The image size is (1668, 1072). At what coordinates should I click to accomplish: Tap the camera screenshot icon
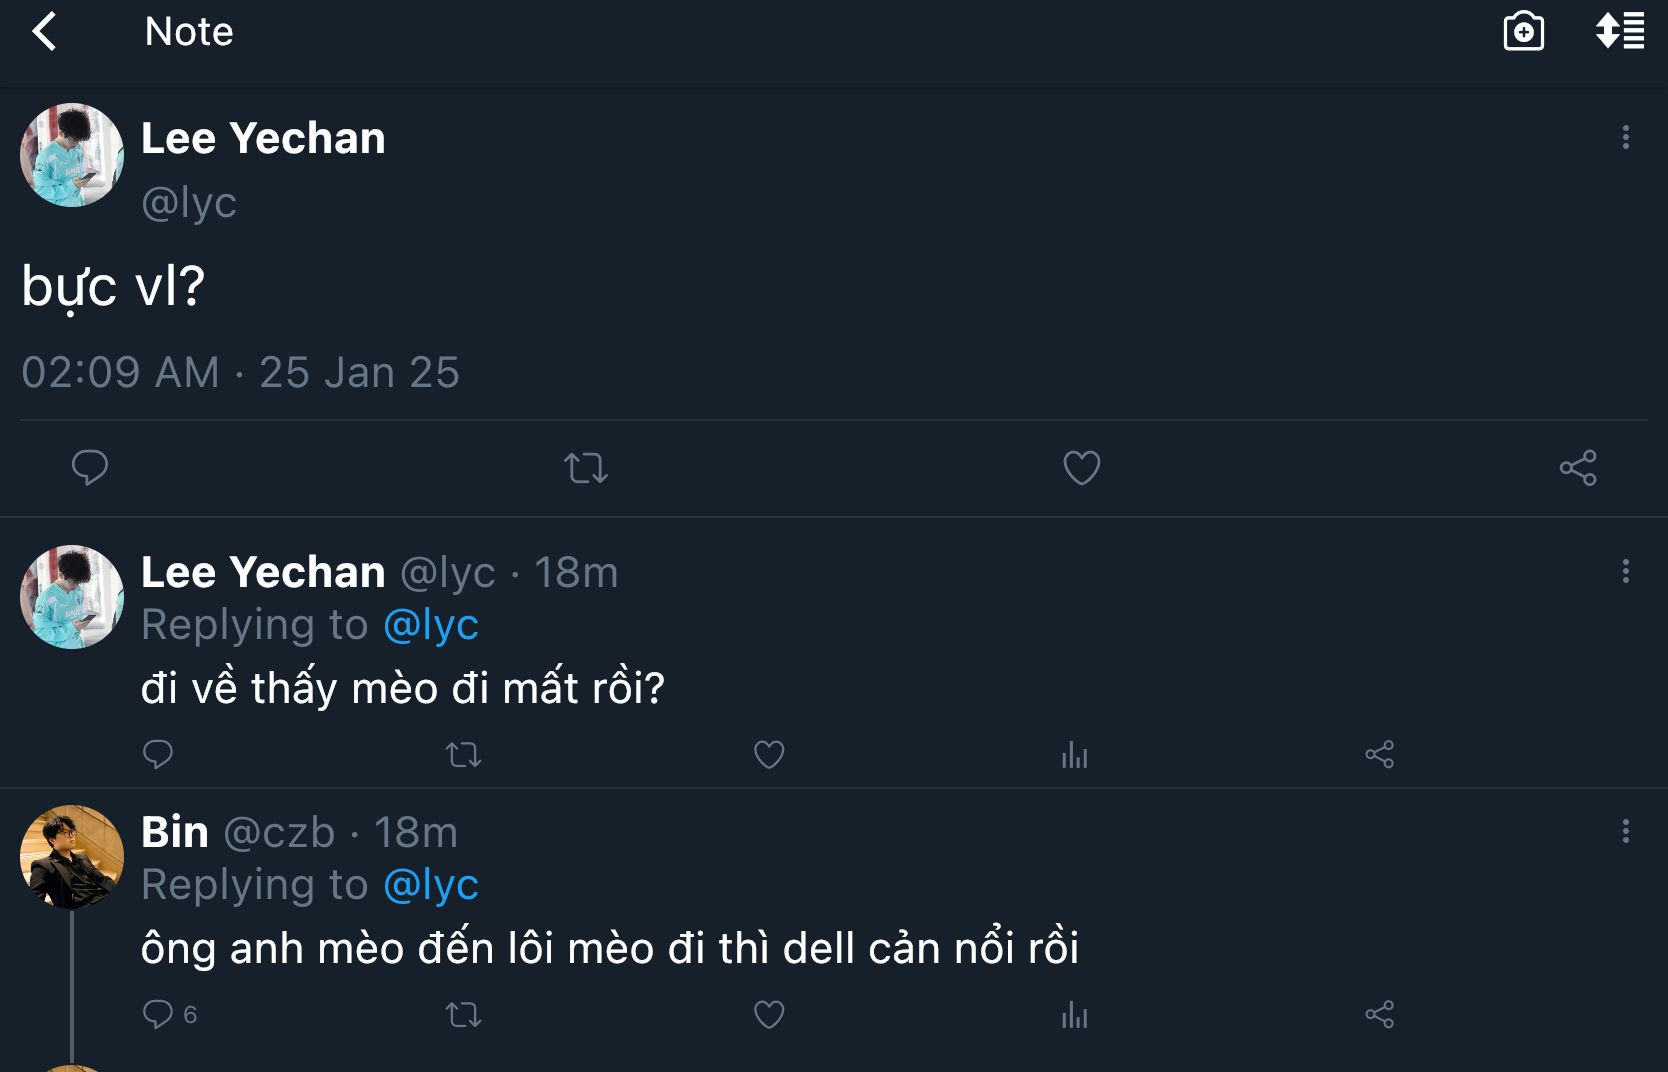click(x=1523, y=31)
